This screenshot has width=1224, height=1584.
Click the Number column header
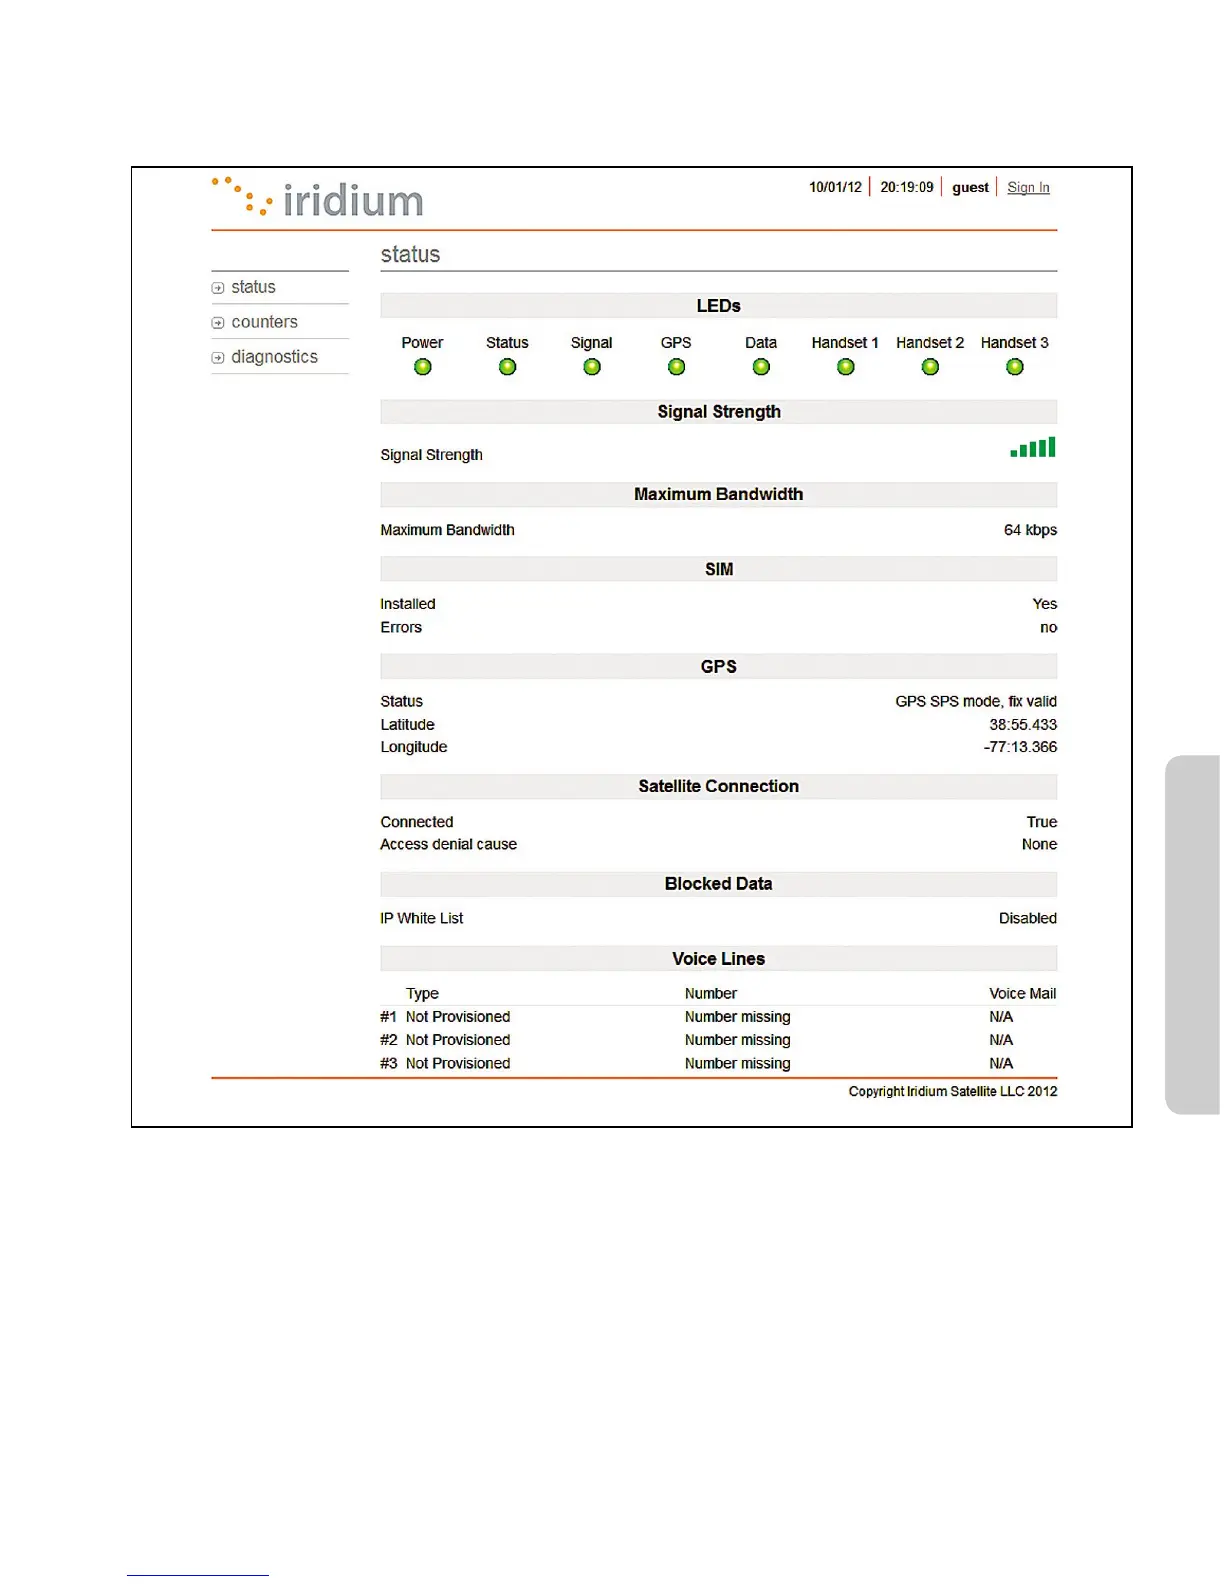(x=711, y=994)
